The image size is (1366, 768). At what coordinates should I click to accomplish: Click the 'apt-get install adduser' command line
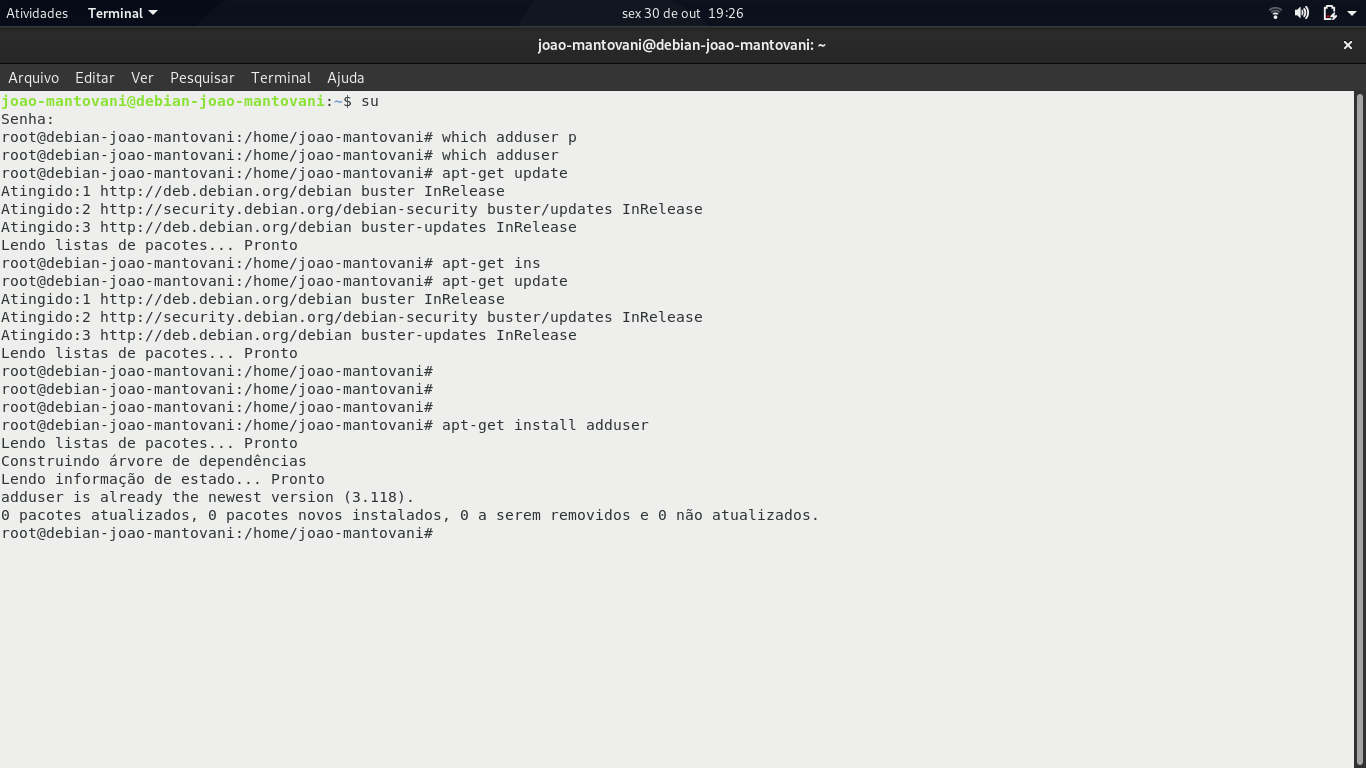coord(325,425)
